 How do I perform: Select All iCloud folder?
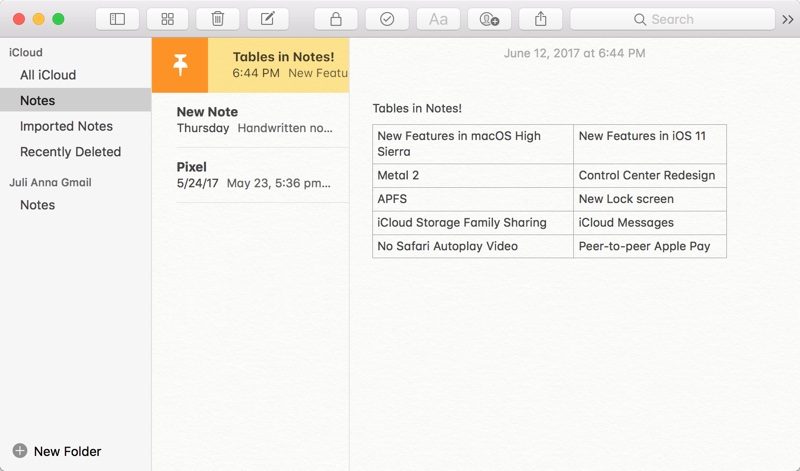pyautogui.click(x=76, y=75)
